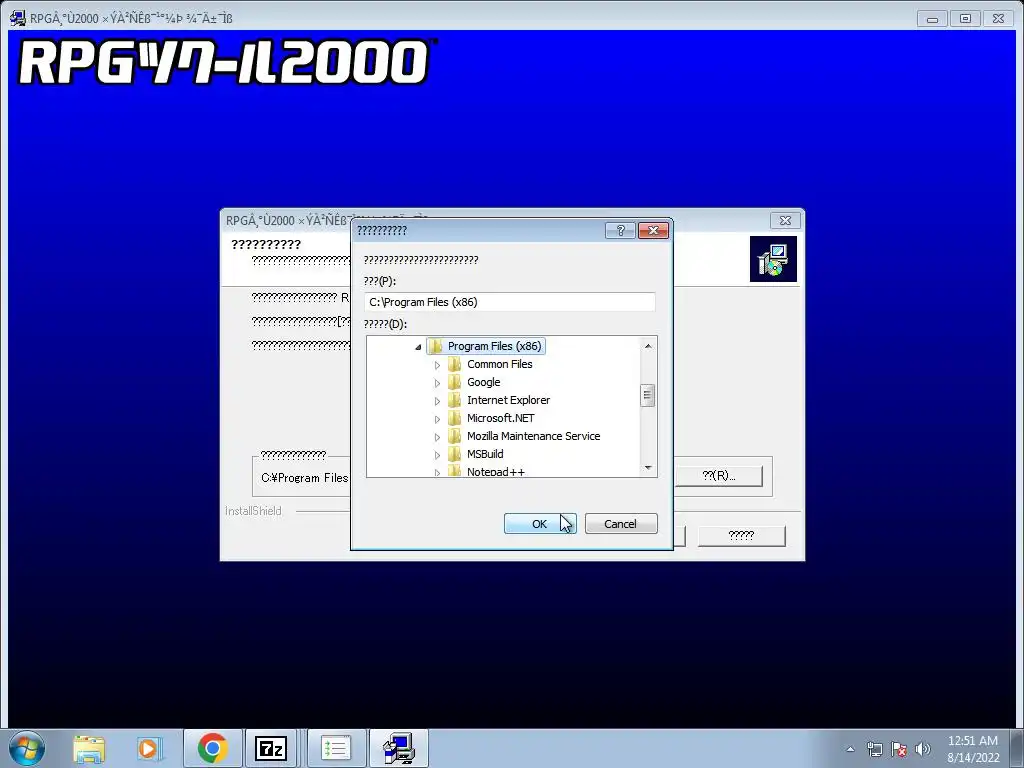
Task: Close the InstallShield setup window
Action: (x=785, y=221)
